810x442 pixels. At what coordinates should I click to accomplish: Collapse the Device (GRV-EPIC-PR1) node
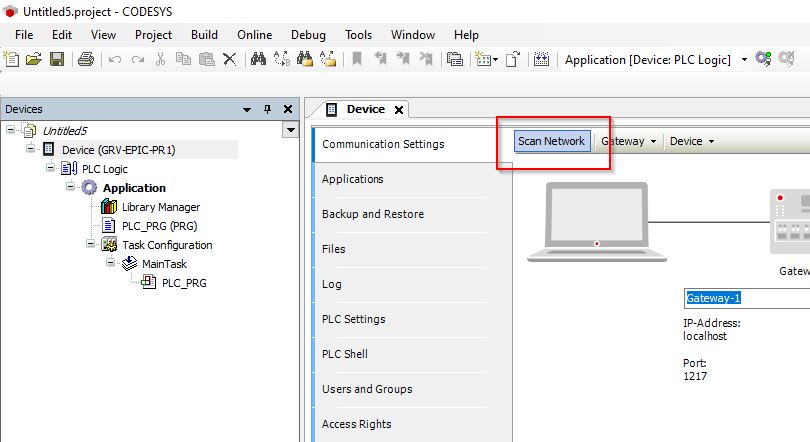[x=30, y=149]
